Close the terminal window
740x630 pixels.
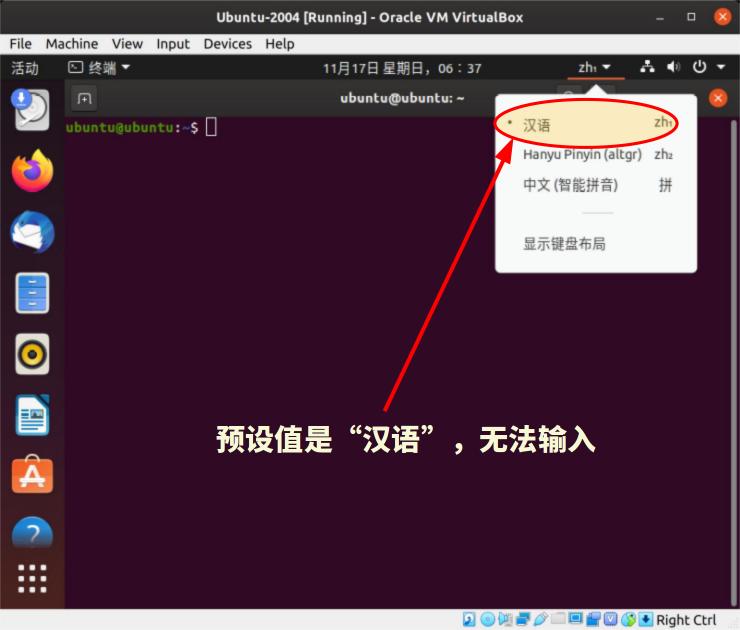(718, 98)
